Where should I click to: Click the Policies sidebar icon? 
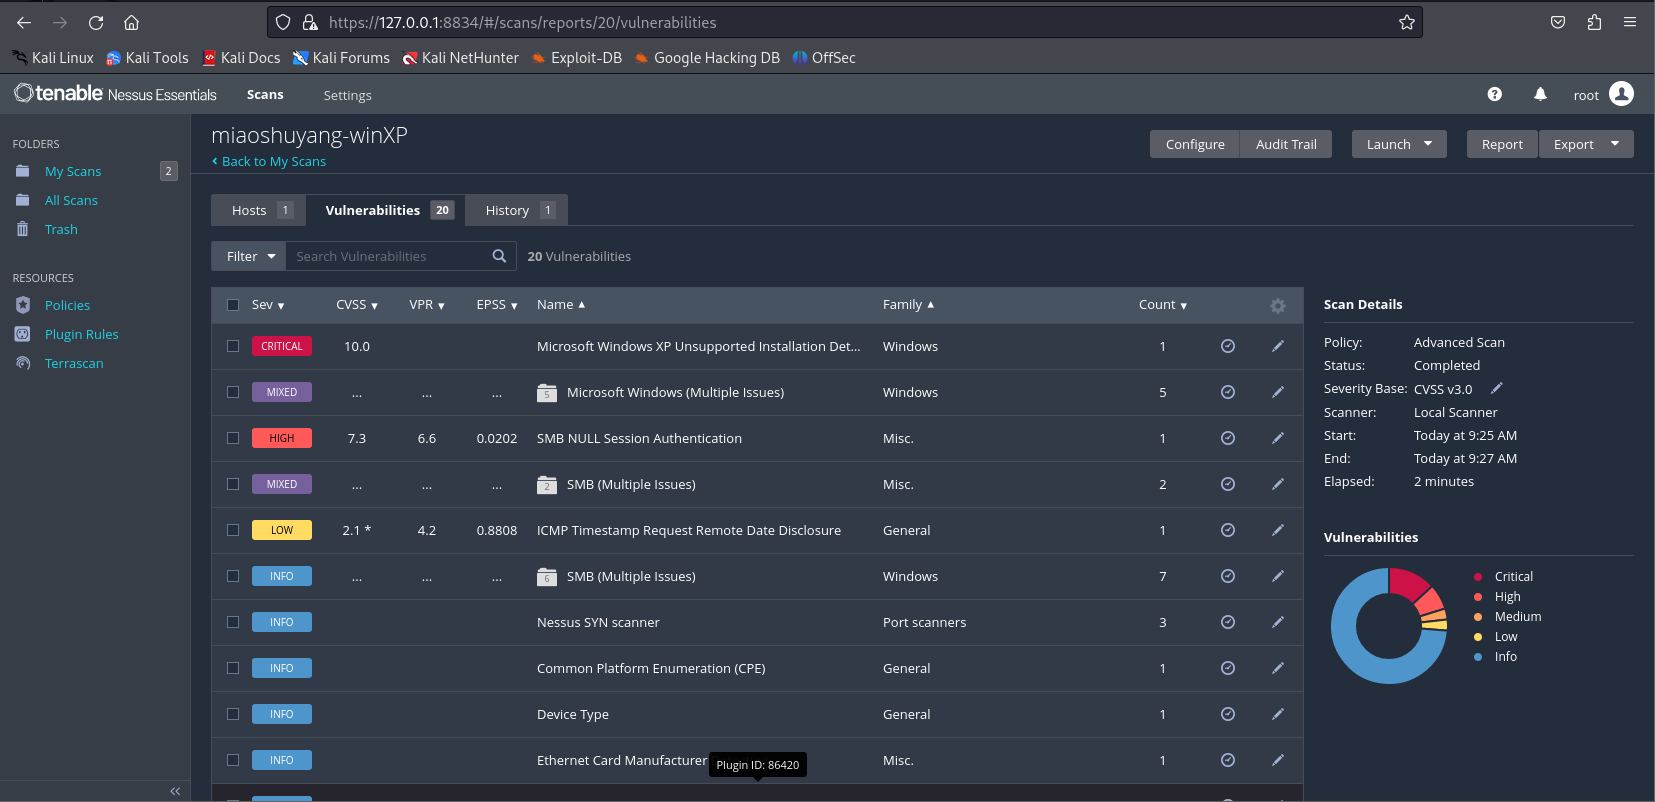[23, 305]
